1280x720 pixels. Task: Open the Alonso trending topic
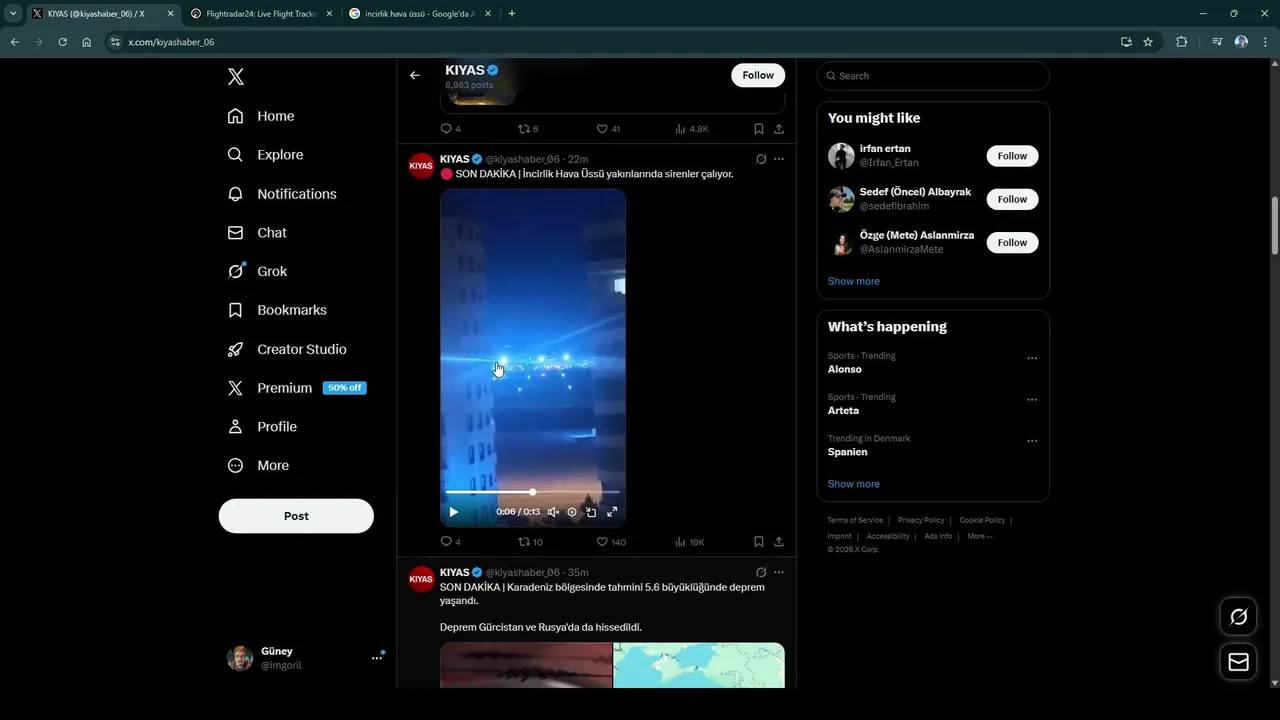pyautogui.click(x=844, y=369)
